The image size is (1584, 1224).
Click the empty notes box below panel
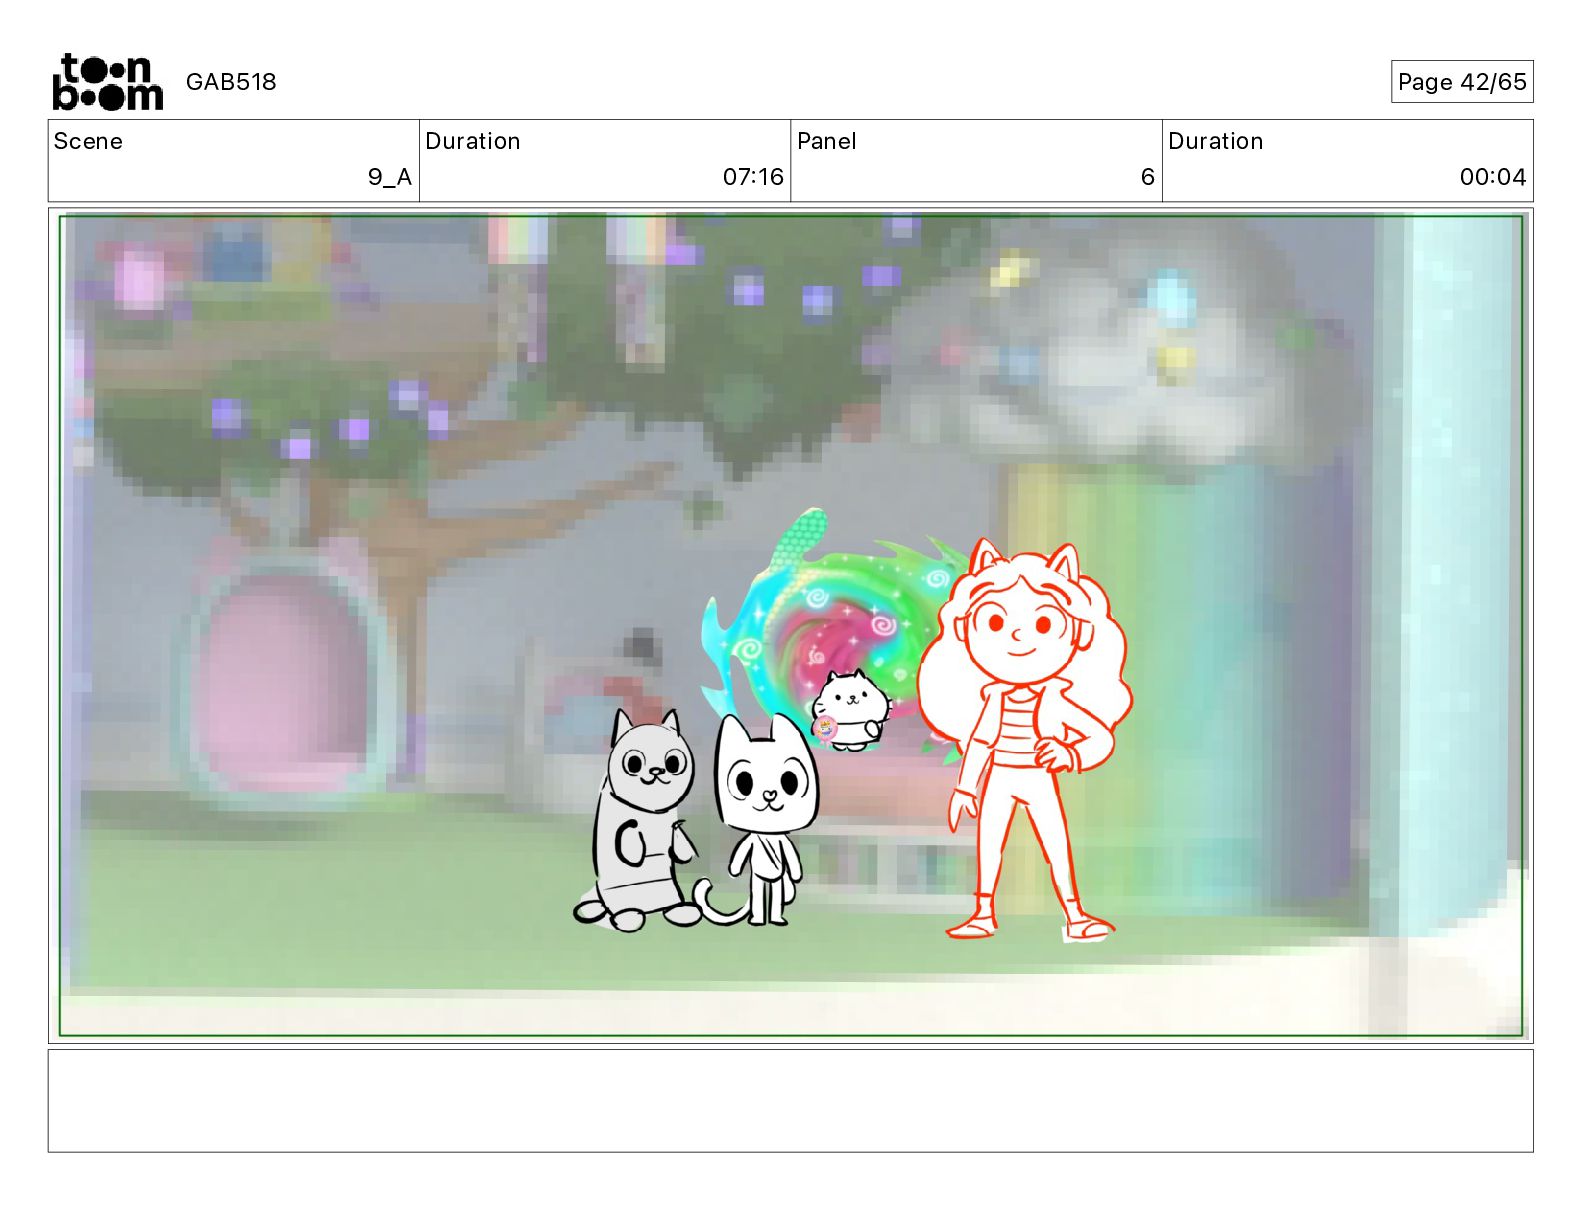pos(791,1101)
